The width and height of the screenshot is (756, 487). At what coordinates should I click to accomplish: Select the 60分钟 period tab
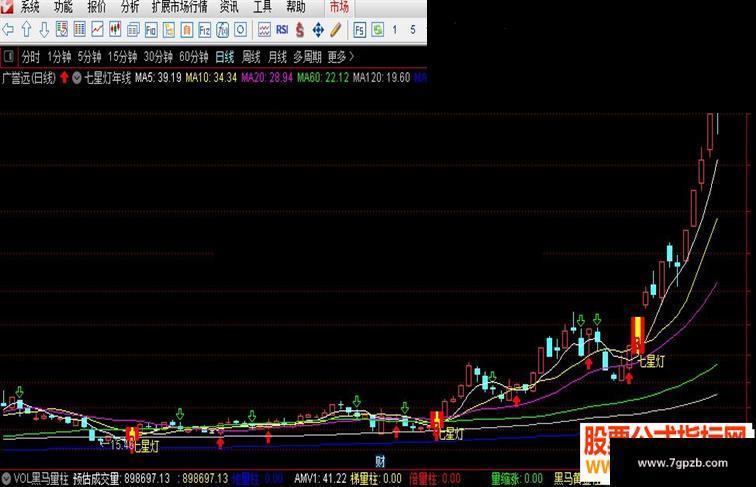(194, 57)
